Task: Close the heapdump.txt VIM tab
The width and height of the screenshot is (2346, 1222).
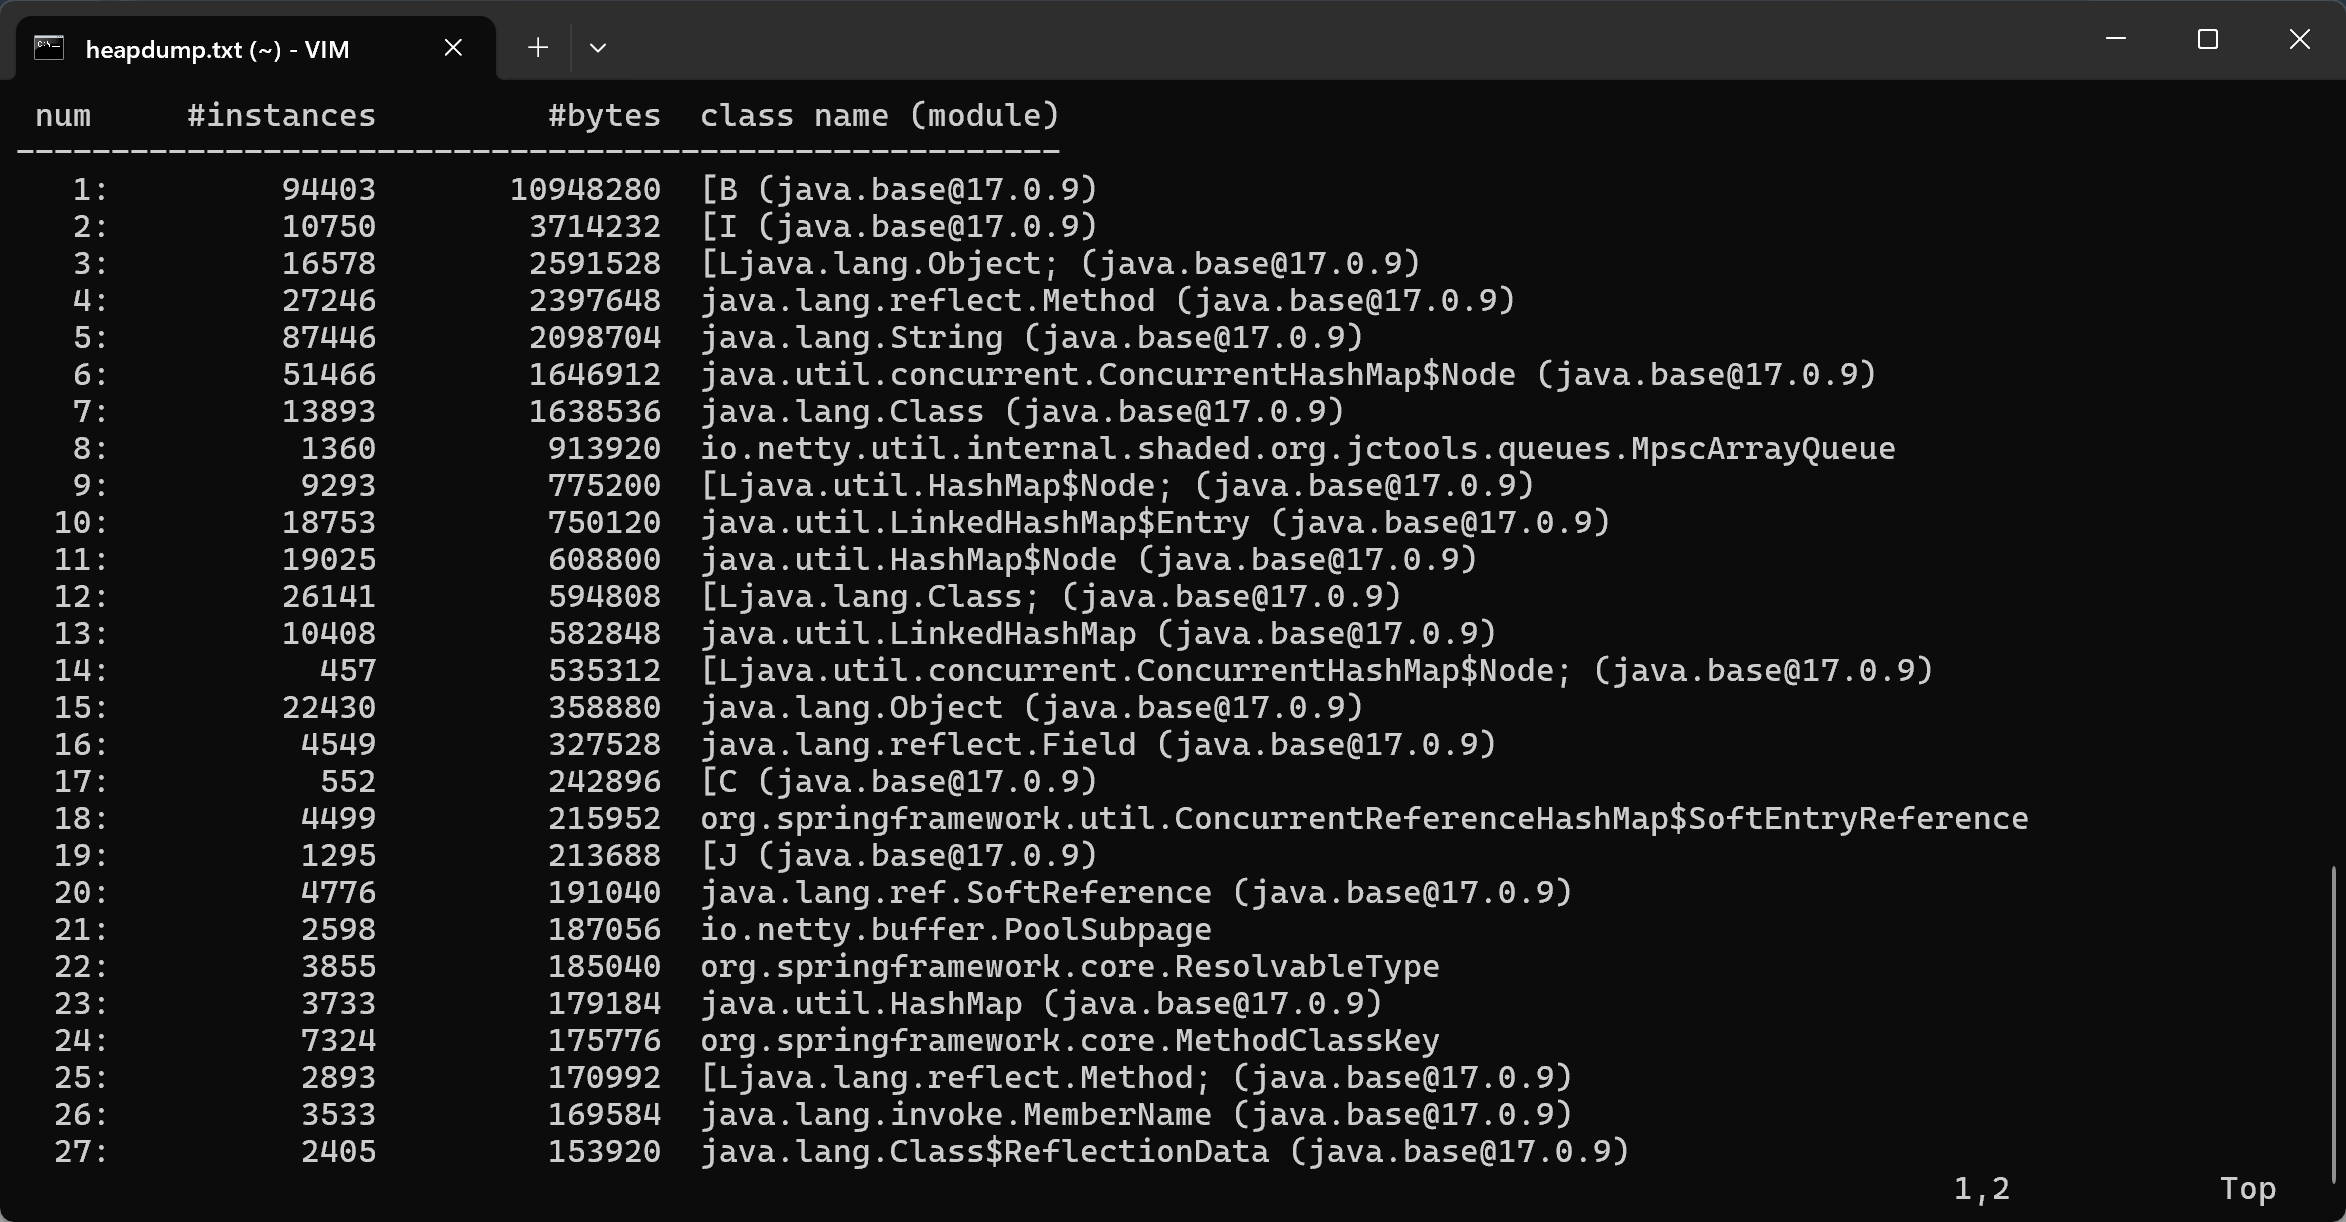Action: click(453, 47)
